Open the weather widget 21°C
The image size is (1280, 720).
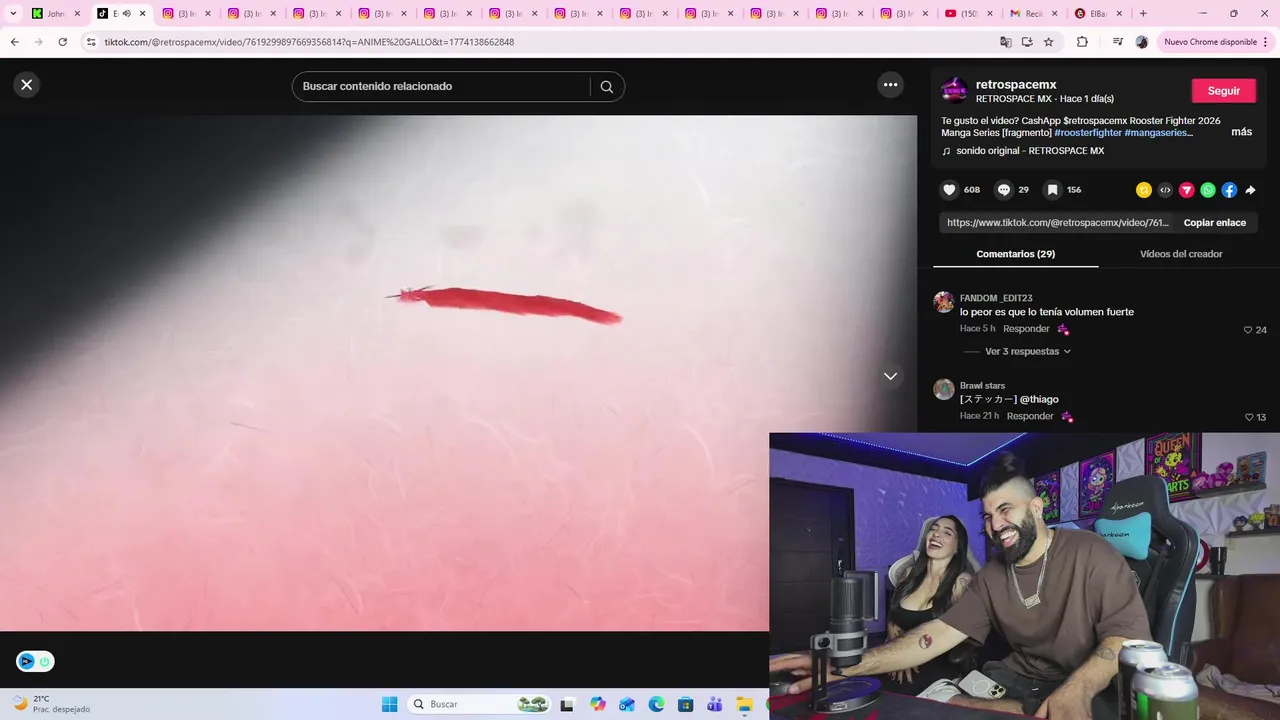[x=50, y=704]
